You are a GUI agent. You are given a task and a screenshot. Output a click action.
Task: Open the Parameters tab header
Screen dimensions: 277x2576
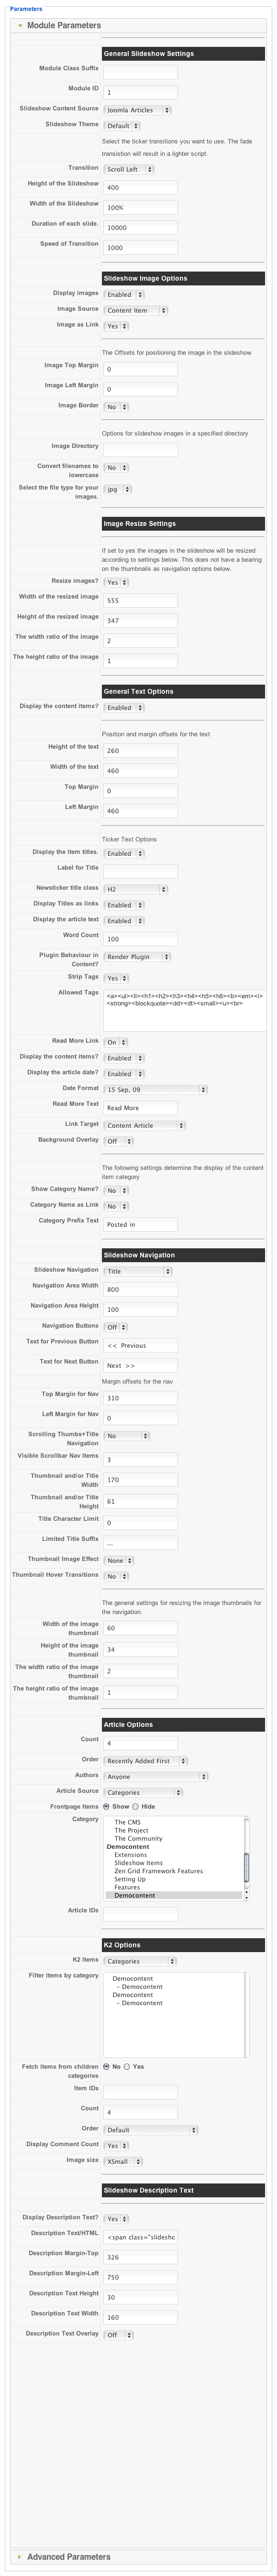click(x=26, y=8)
